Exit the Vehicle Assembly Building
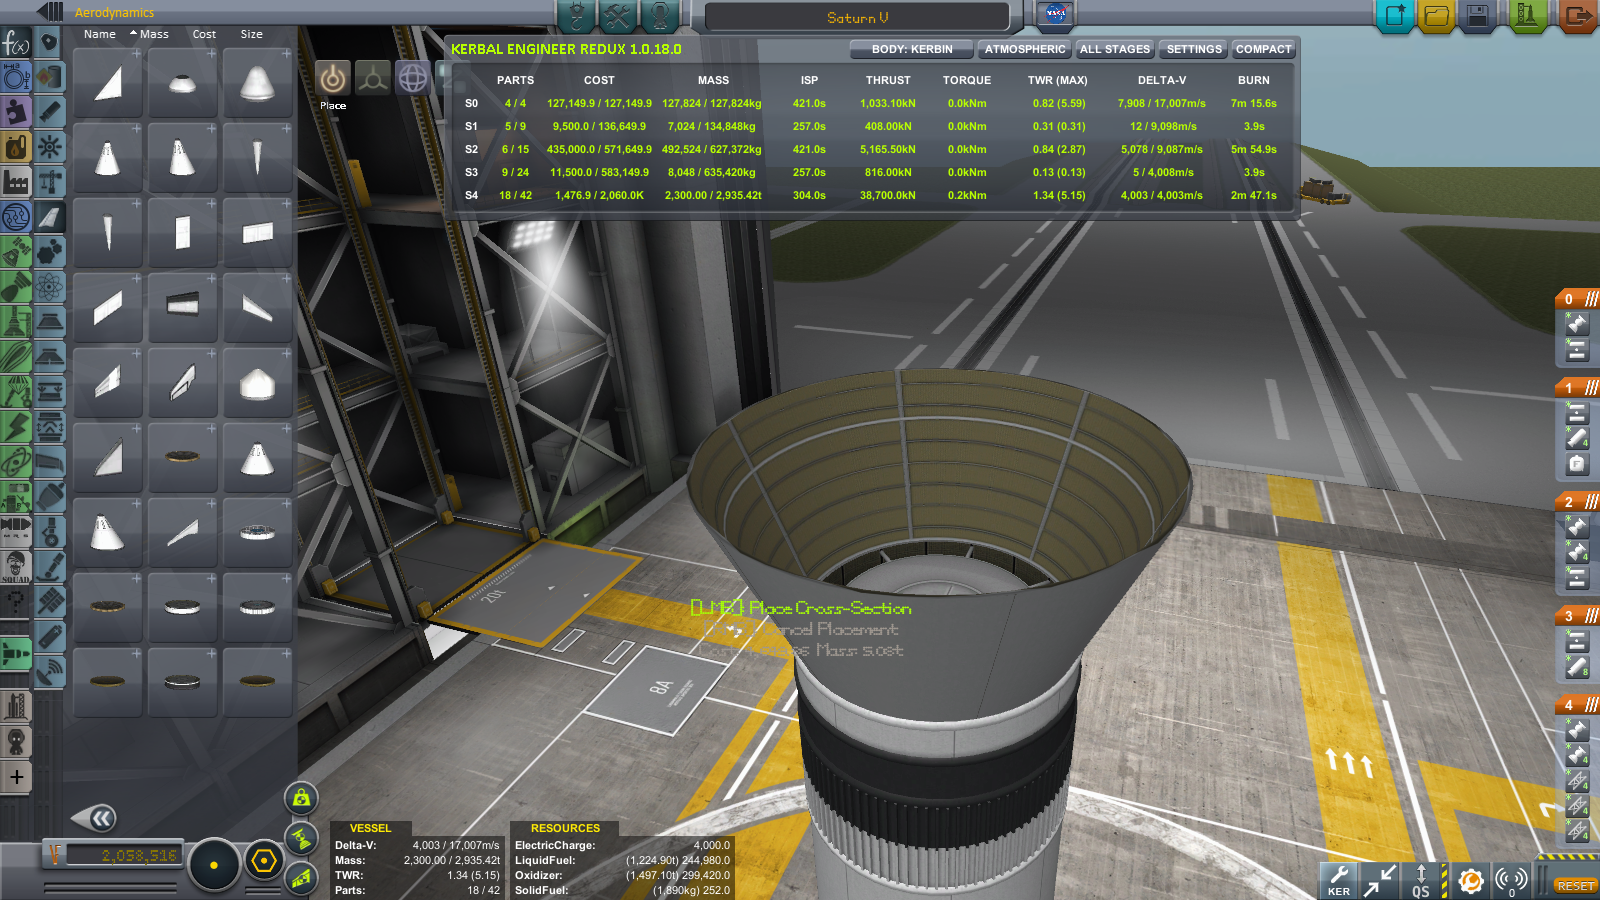Viewport: 1600px width, 900px height. point(1578,16)
